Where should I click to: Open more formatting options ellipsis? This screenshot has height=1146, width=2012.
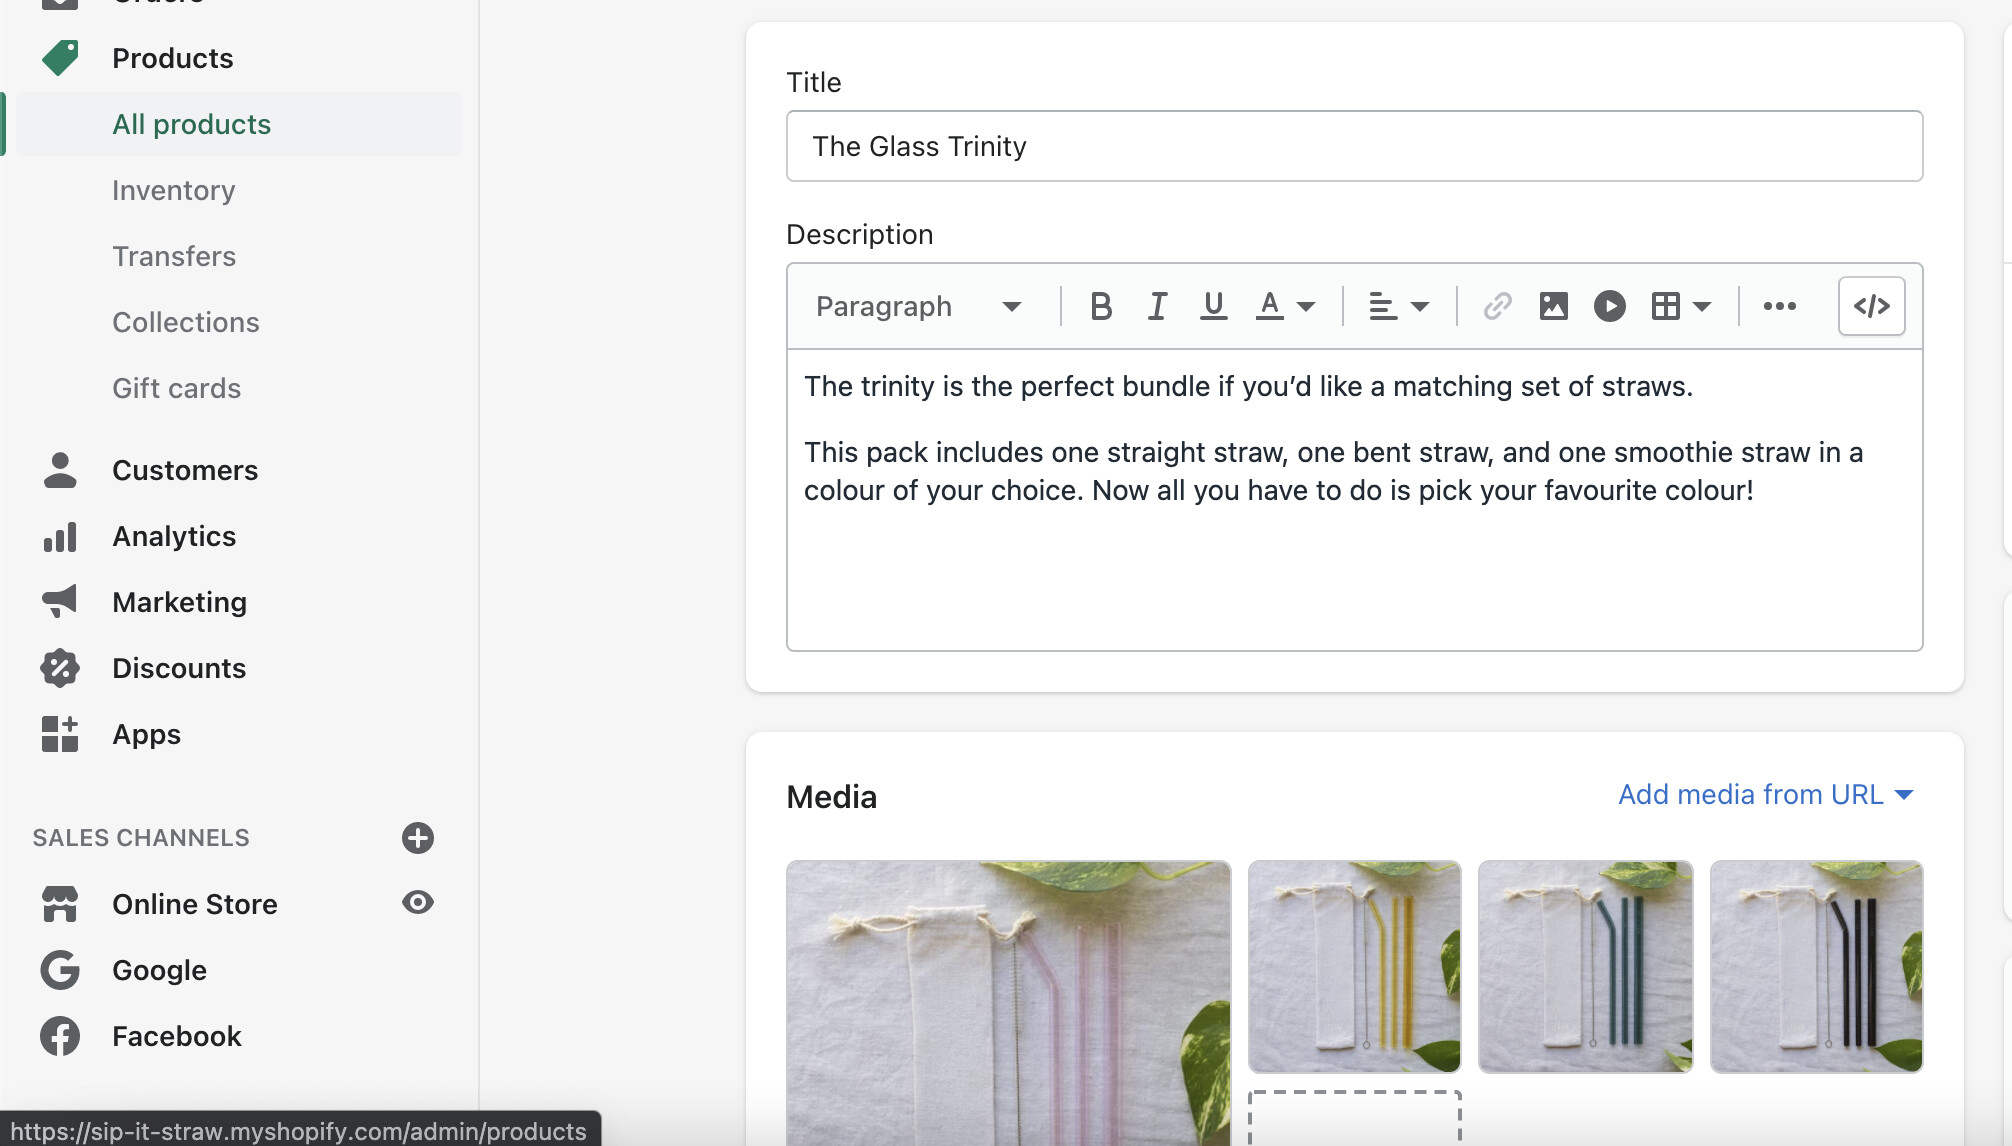coord(1779,306)
